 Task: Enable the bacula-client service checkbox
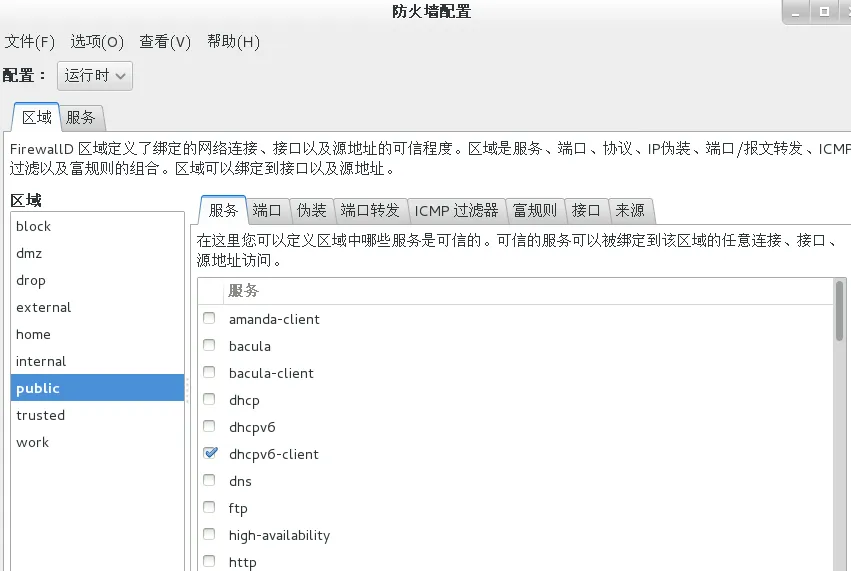209,372
